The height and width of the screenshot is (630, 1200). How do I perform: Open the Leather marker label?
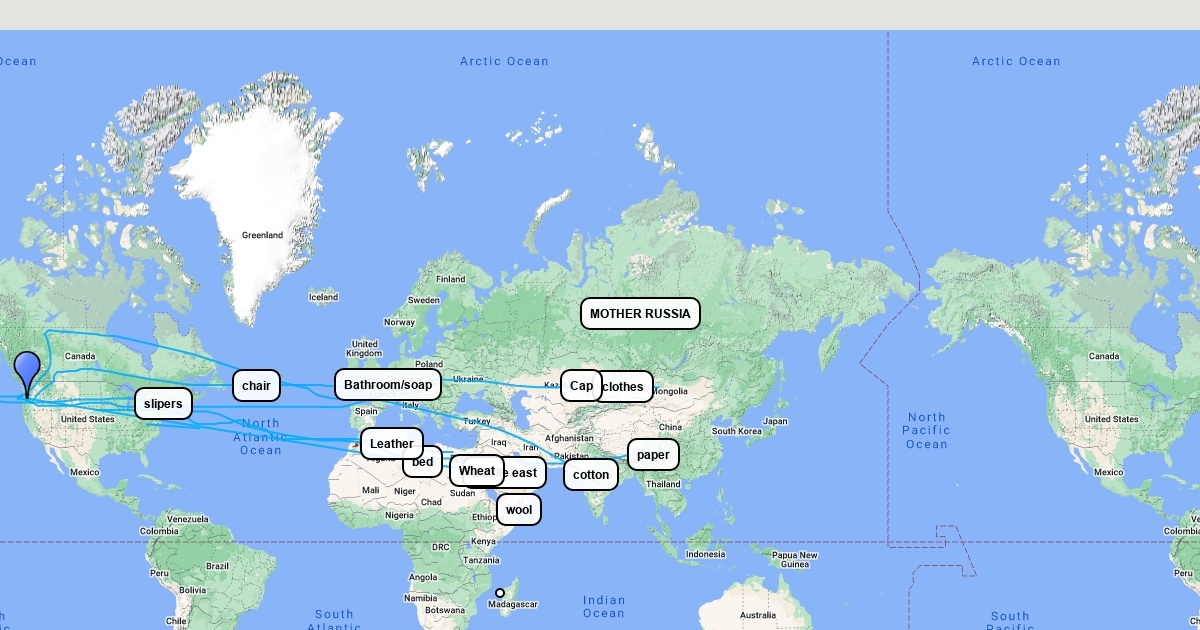click(x=392, y=443)
